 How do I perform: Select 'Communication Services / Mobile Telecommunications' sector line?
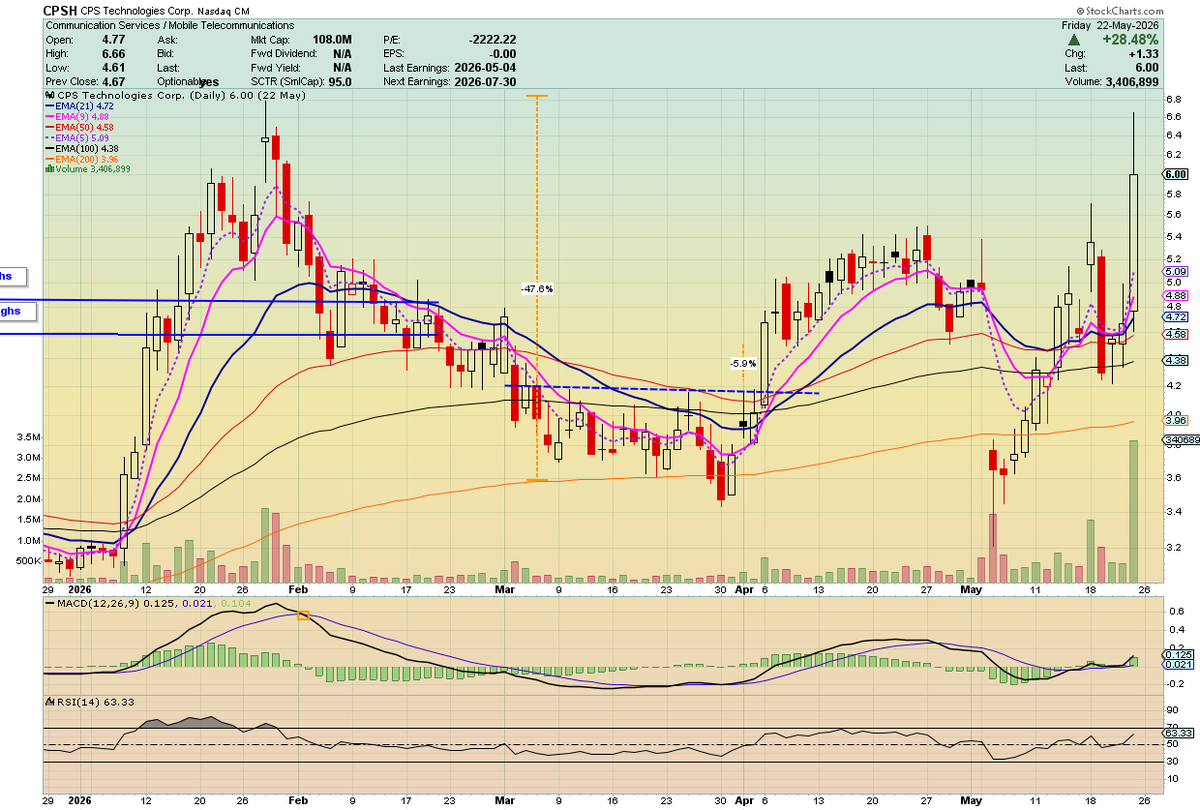170,25
